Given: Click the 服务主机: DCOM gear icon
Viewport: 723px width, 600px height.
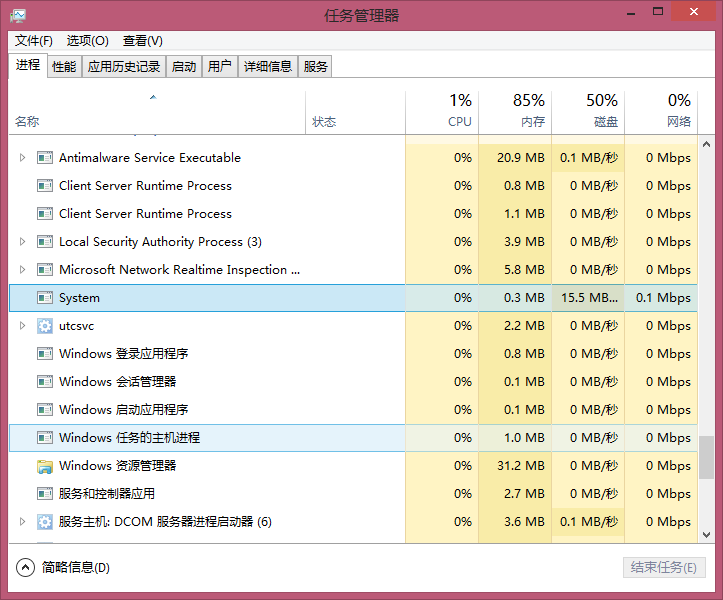Looking at the screenshot, I should 45,522.
